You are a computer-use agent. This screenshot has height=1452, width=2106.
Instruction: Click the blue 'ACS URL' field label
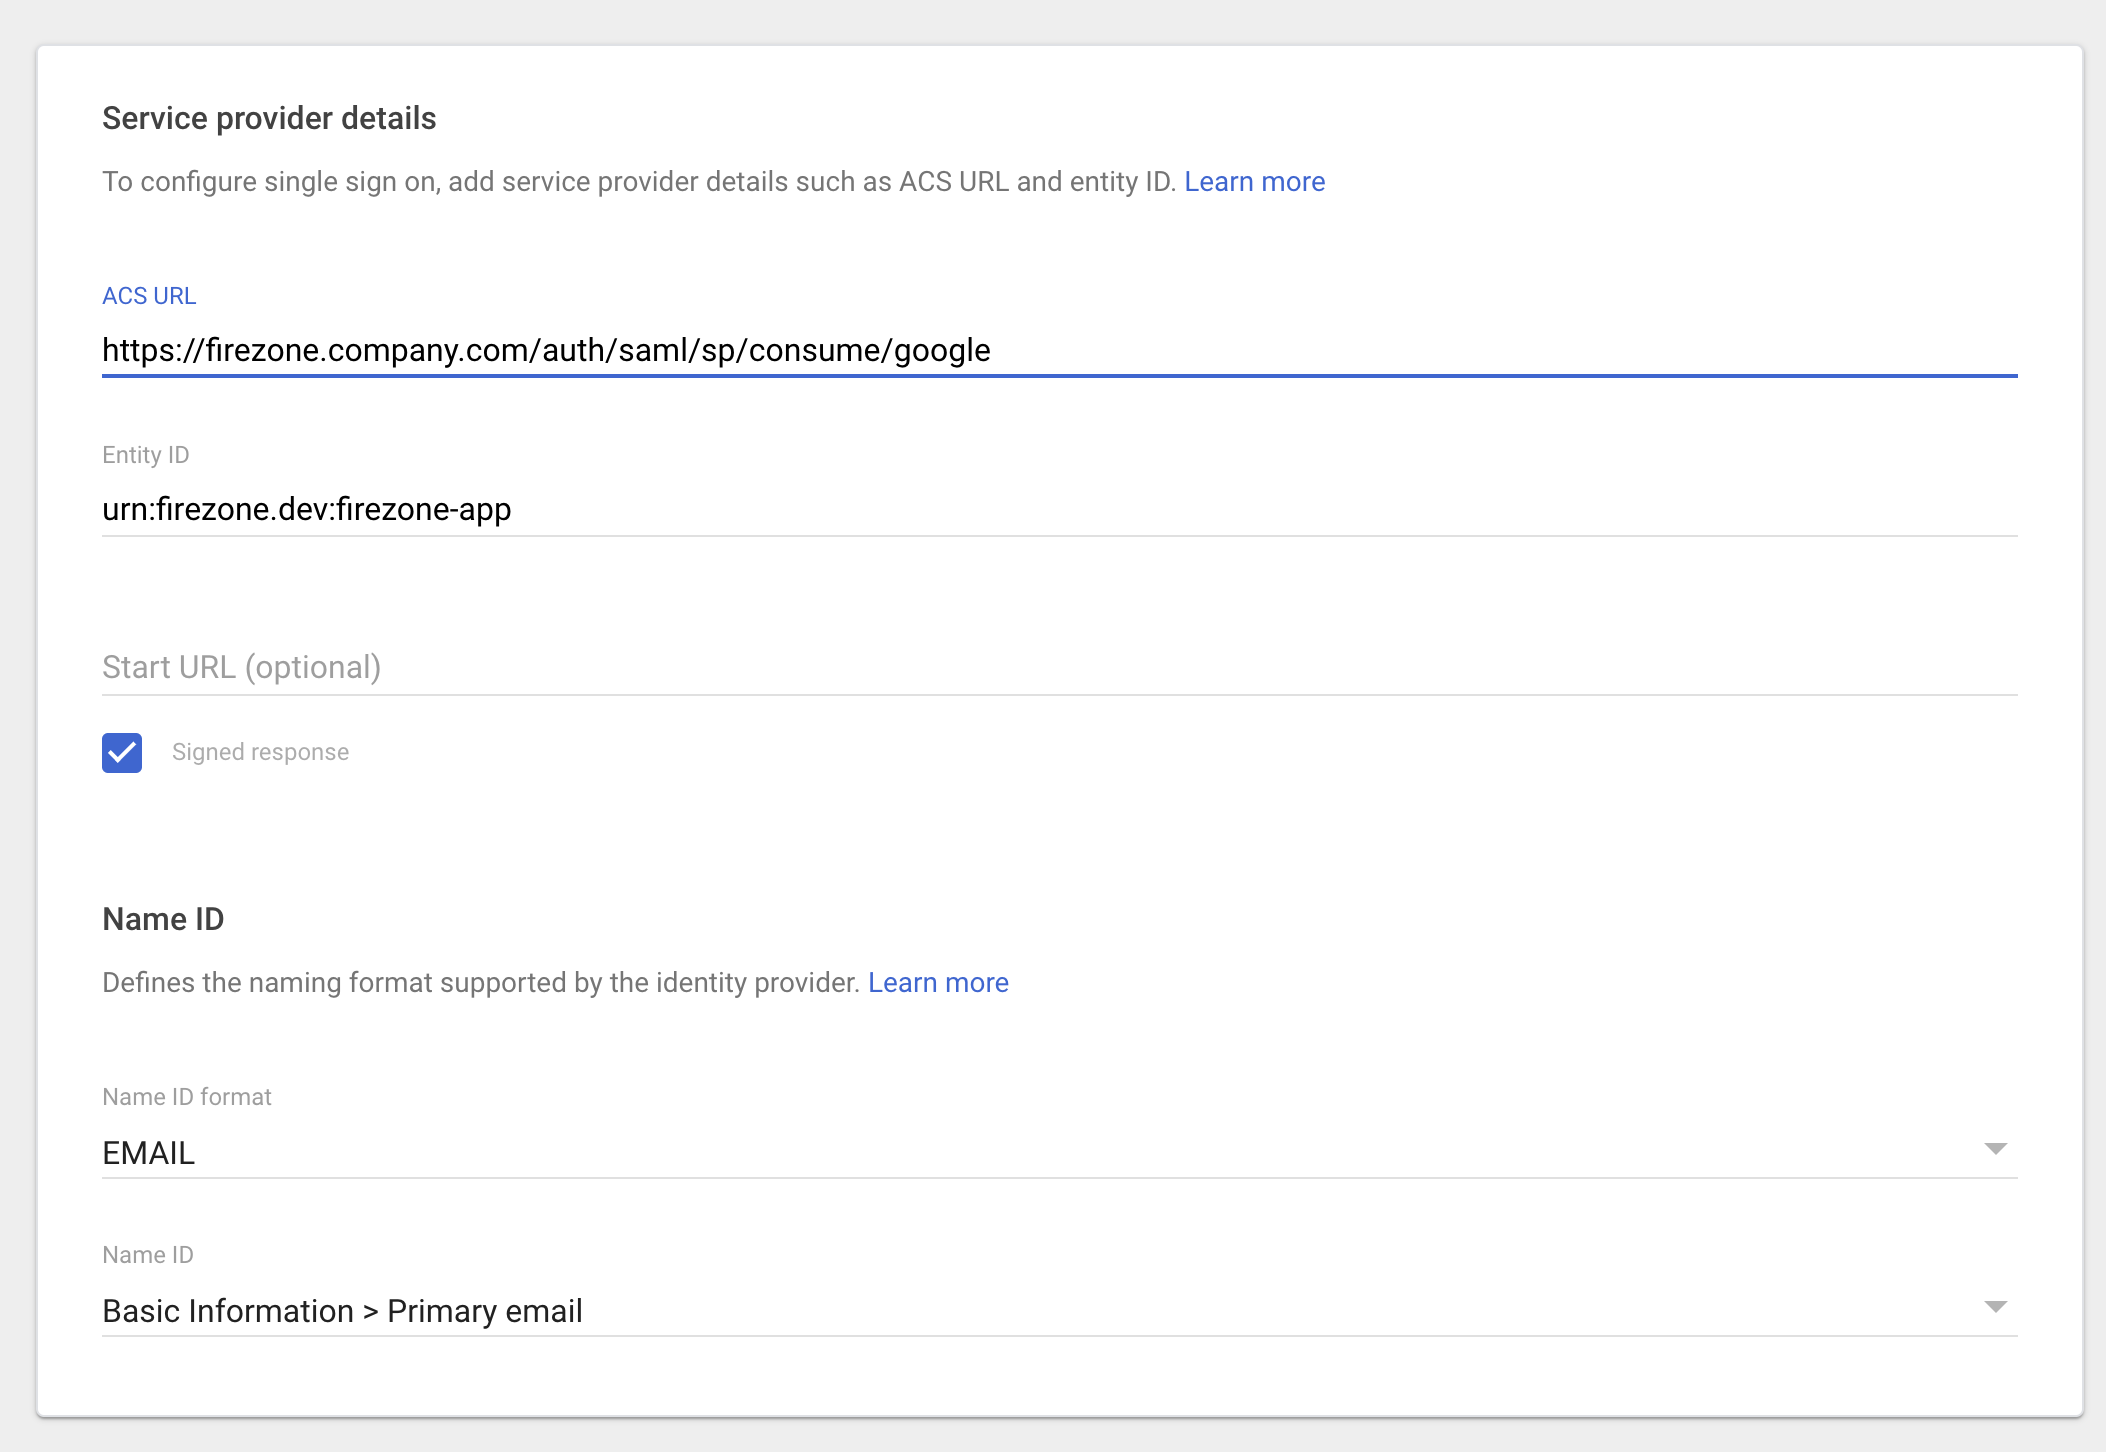point(149,296)
